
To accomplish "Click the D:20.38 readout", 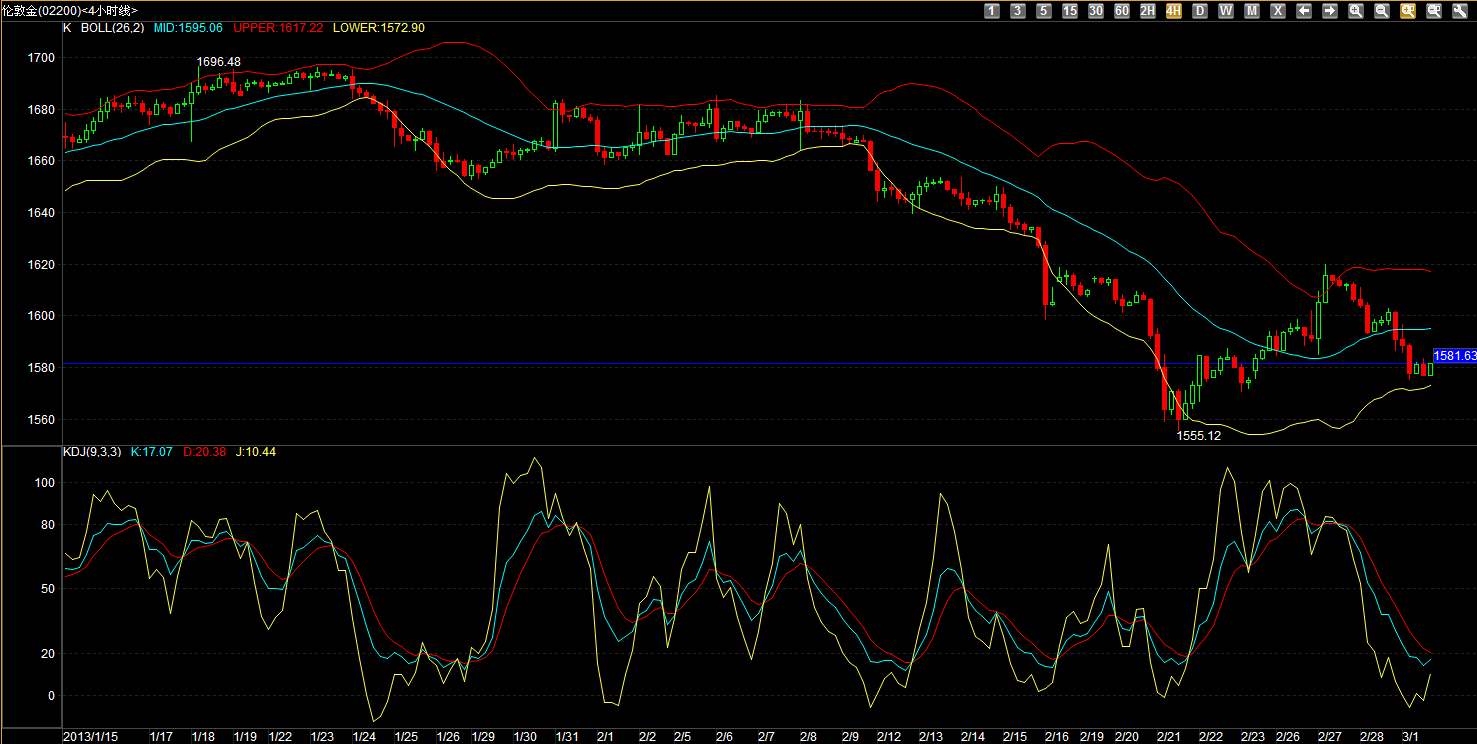I will [204, 452].
